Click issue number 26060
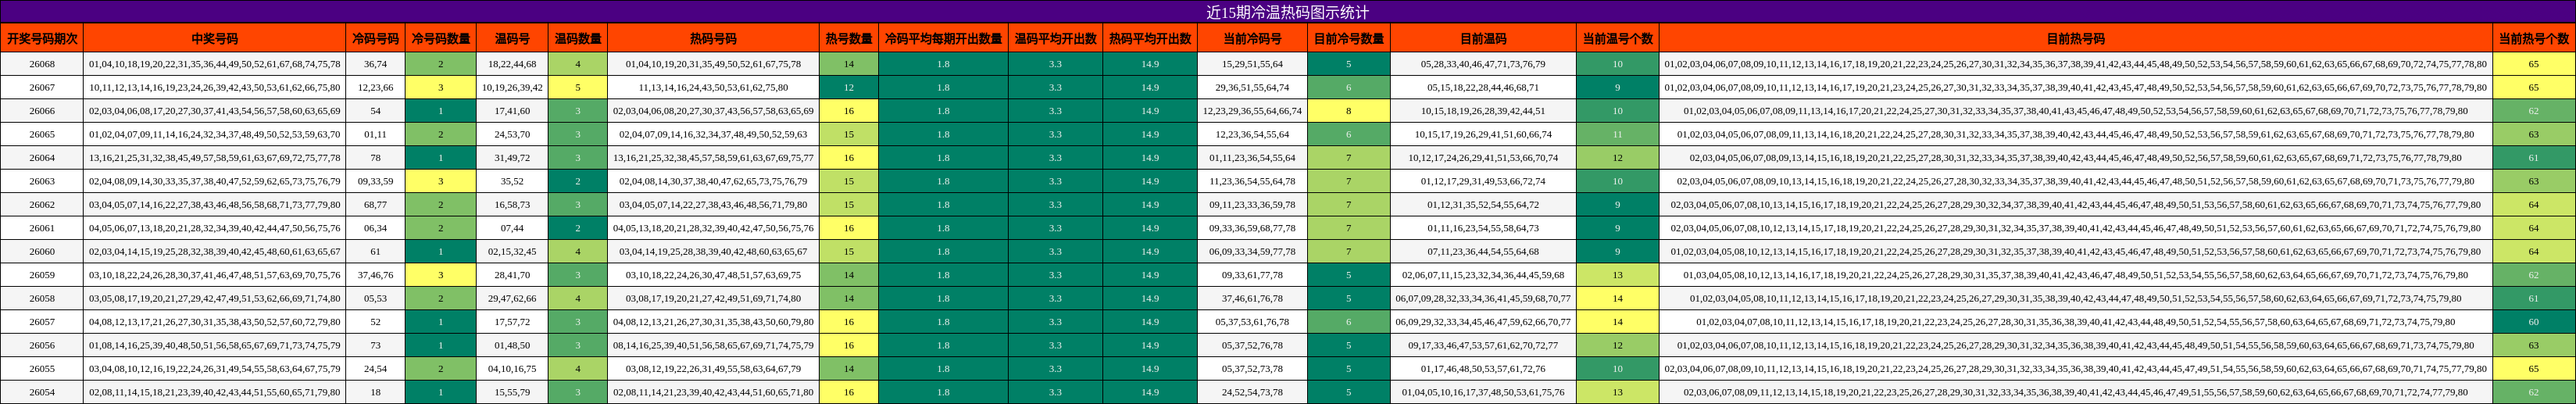 (x=42, y=252)
